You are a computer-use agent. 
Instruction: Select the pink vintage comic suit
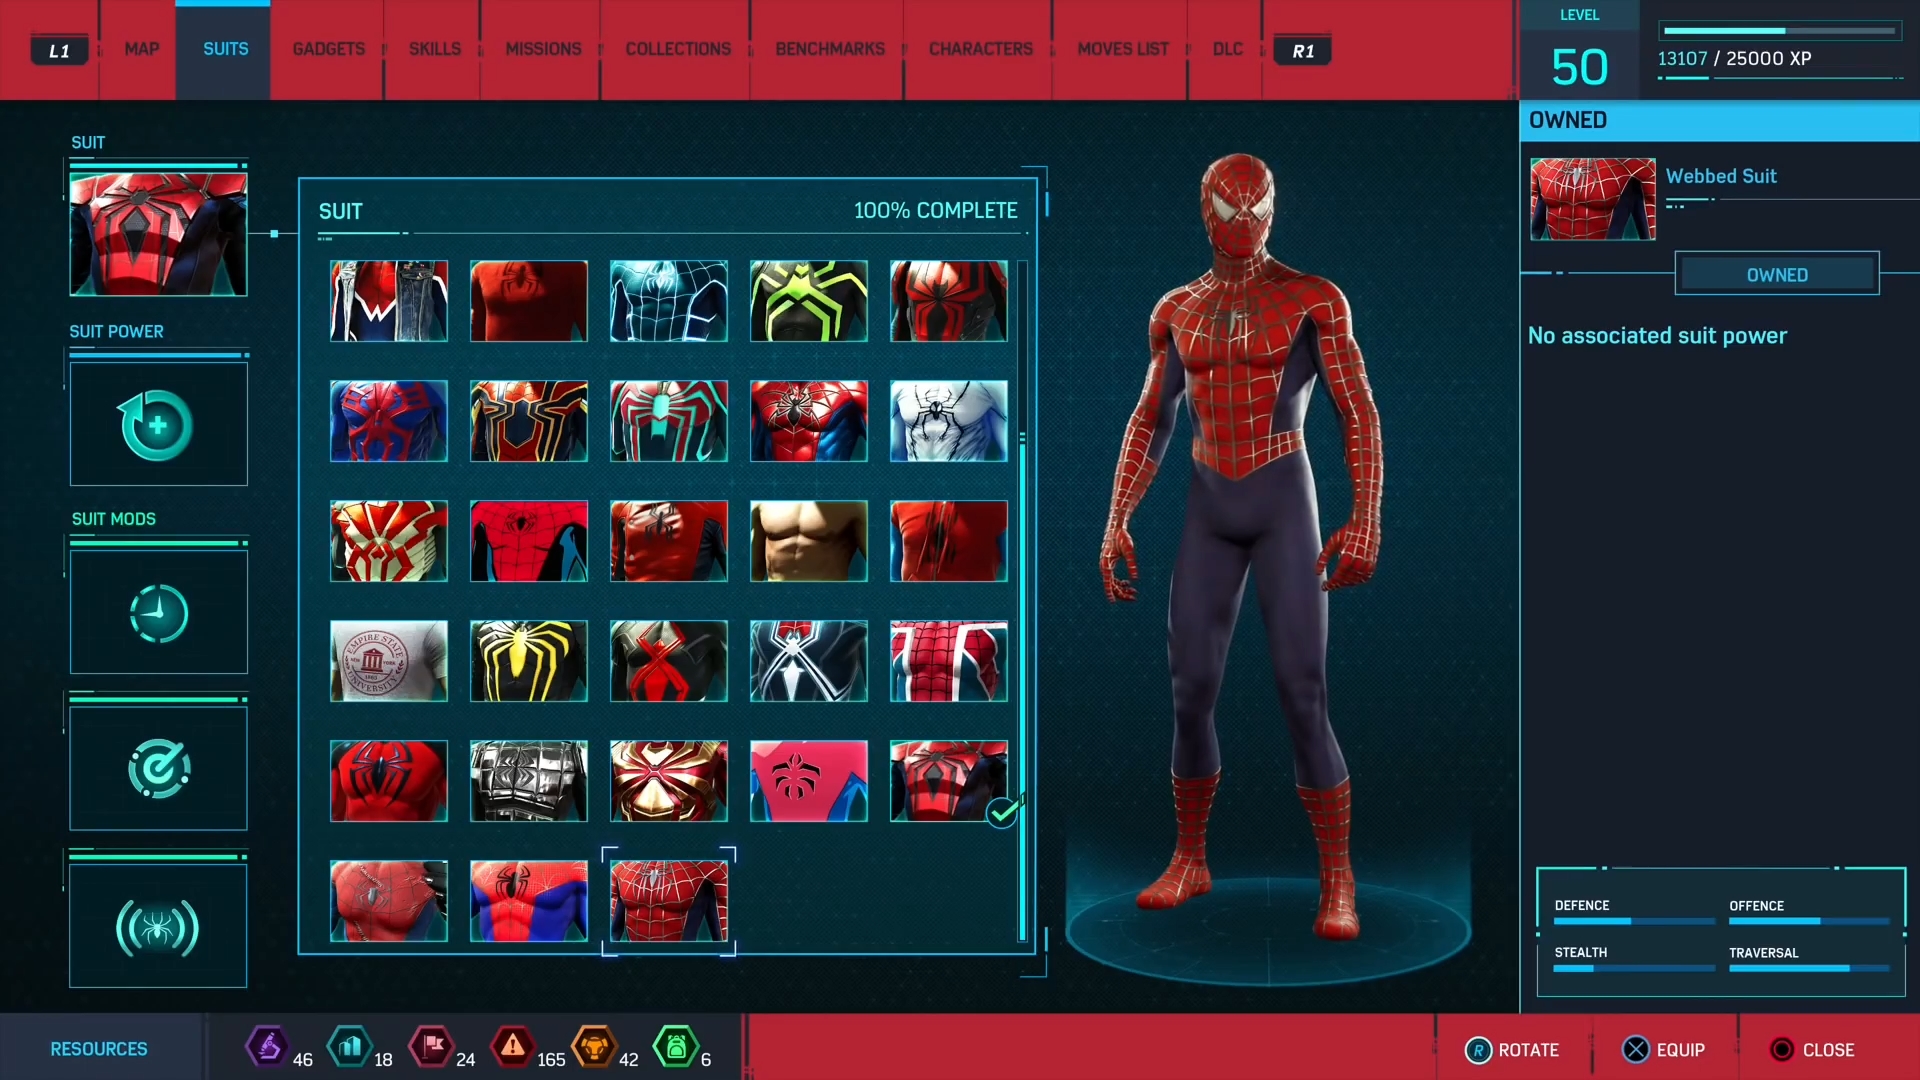[809, 781]
